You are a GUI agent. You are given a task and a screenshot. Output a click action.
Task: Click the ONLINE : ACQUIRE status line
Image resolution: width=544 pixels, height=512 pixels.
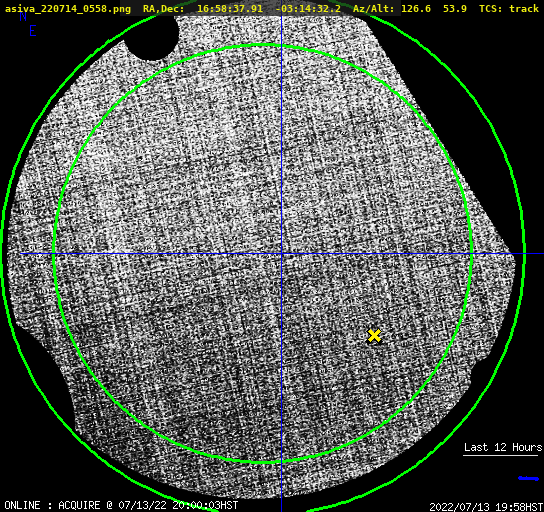(x=121, y=505)
